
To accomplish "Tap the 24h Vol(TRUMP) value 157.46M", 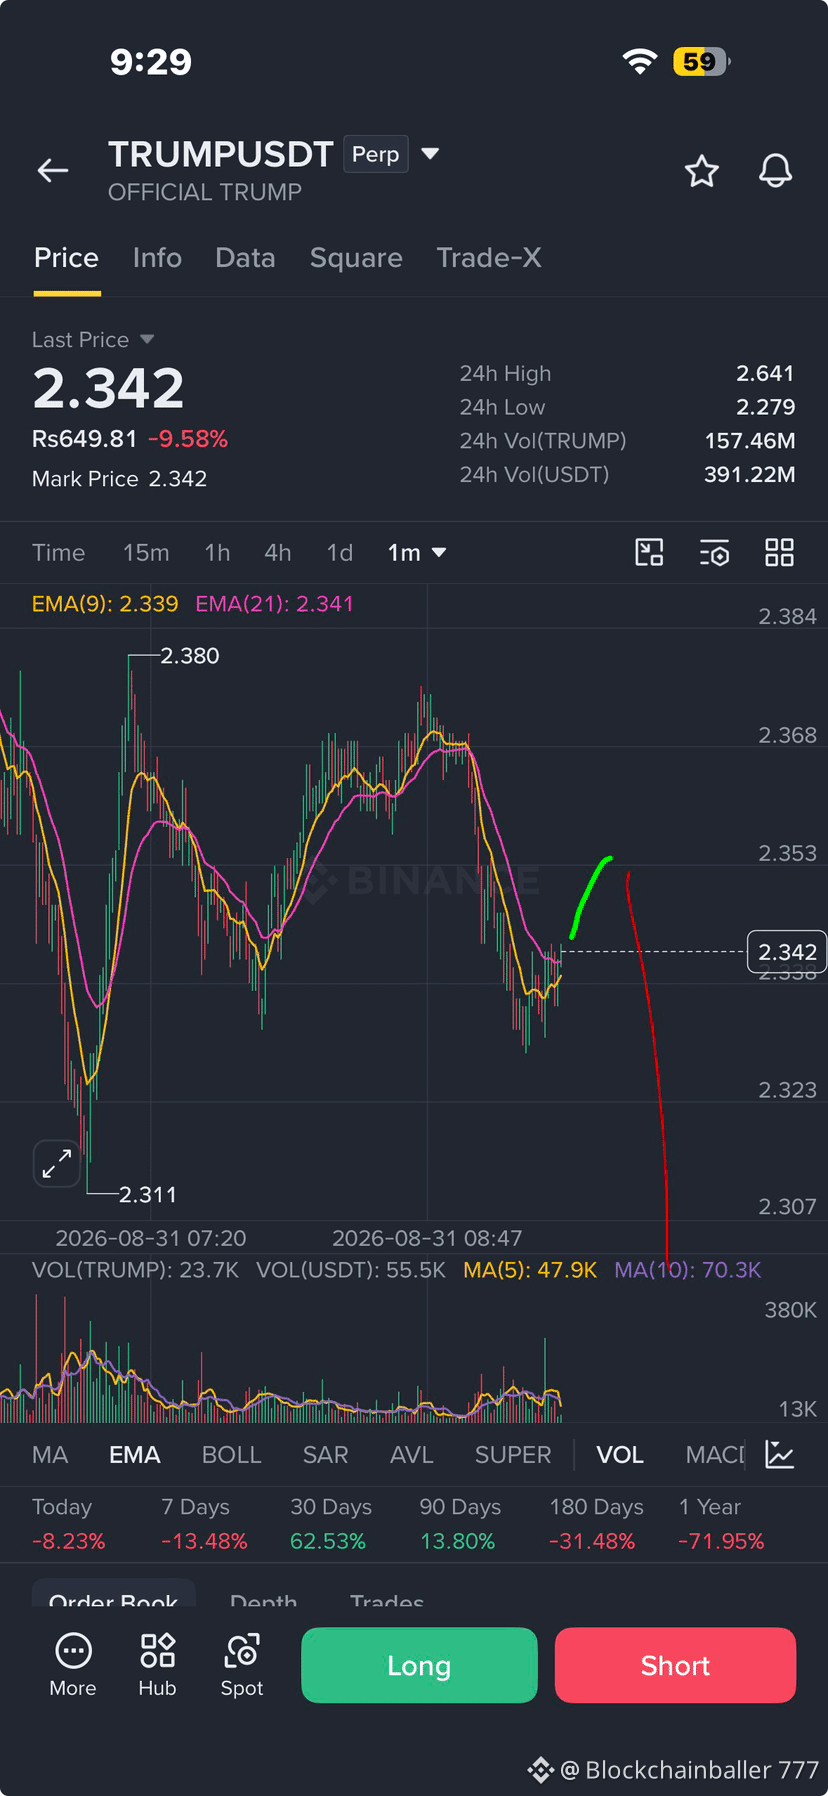I will (x=750, y=440).
